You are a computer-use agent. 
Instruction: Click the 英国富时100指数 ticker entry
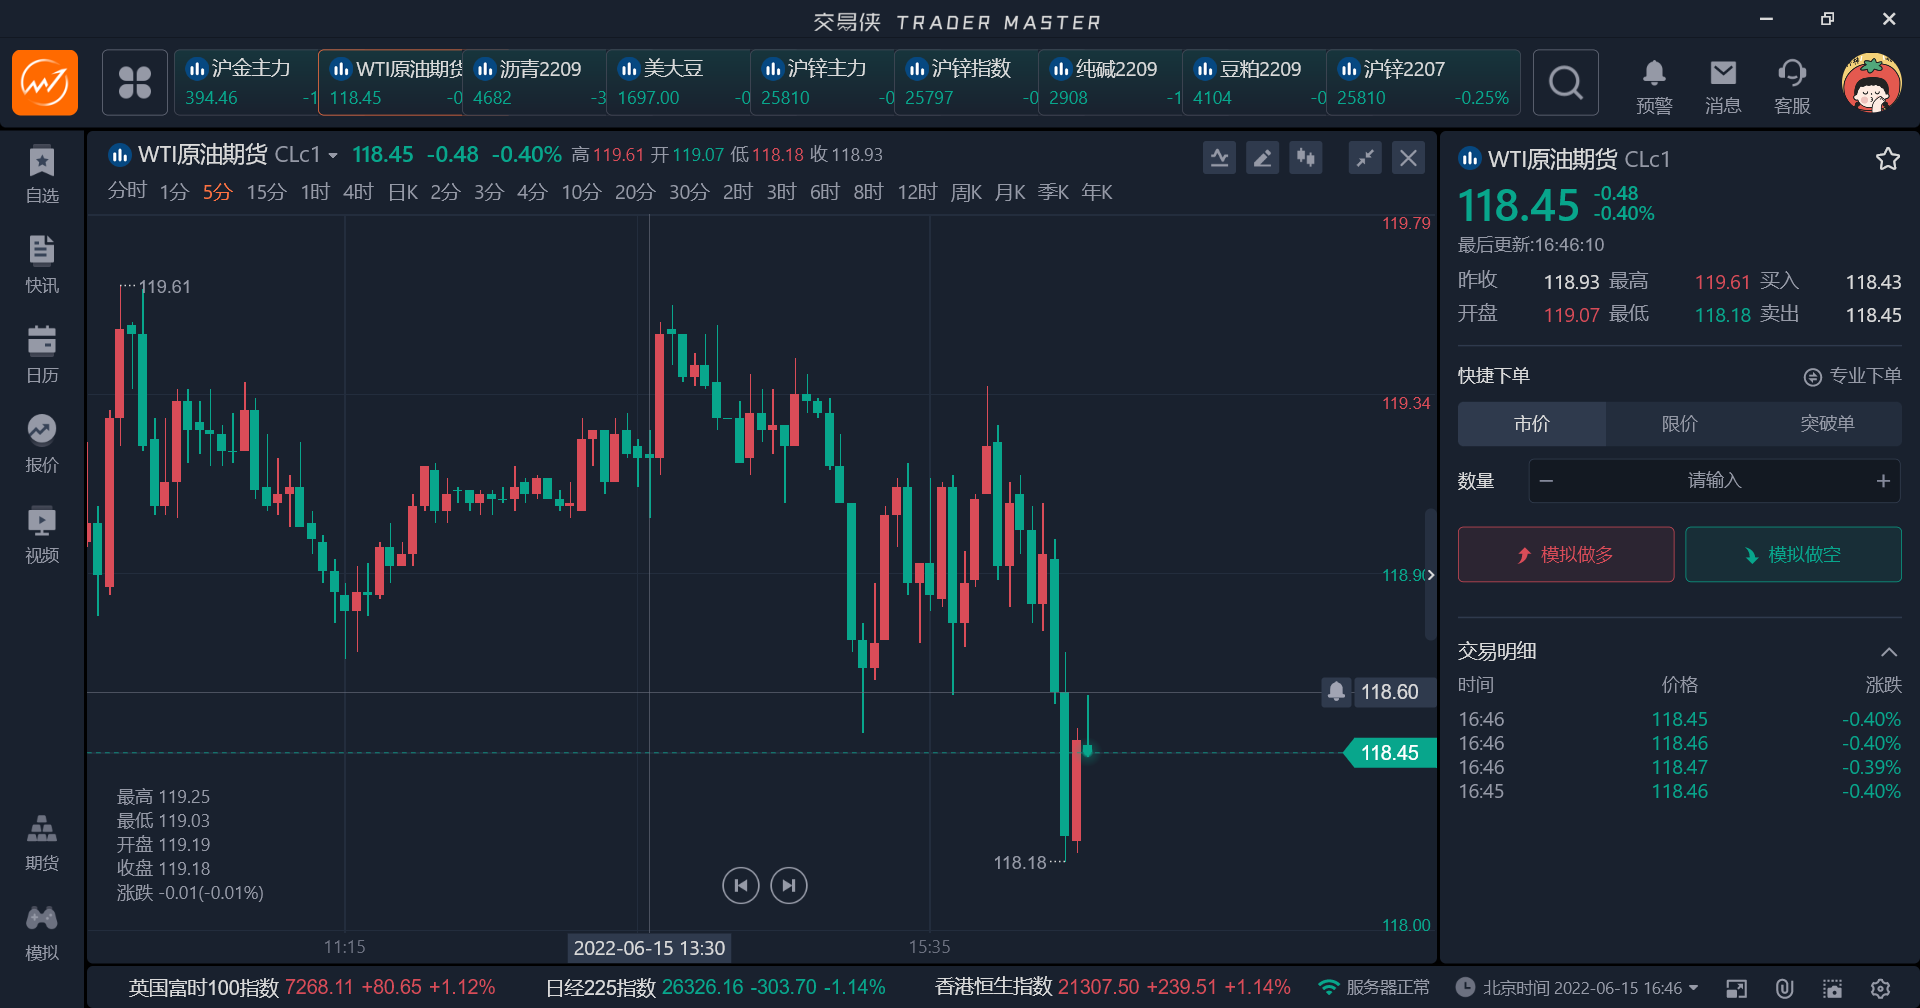[311, 988]
